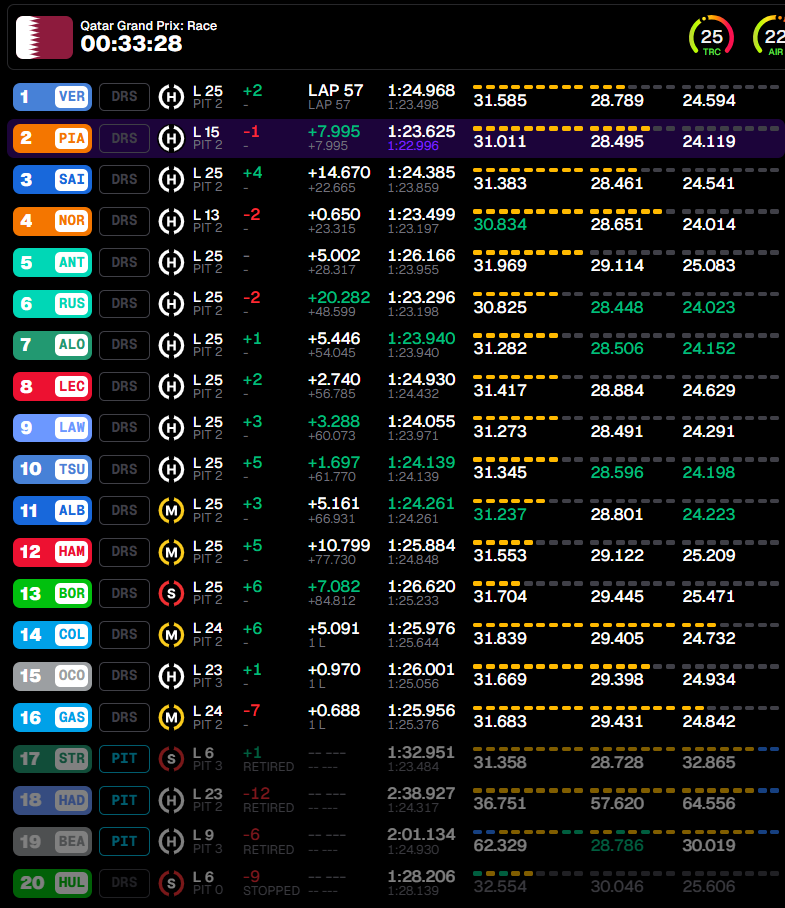Click the LAP 57 leader counter
Viewport: 785px width, 908px height.
point(335,91)
